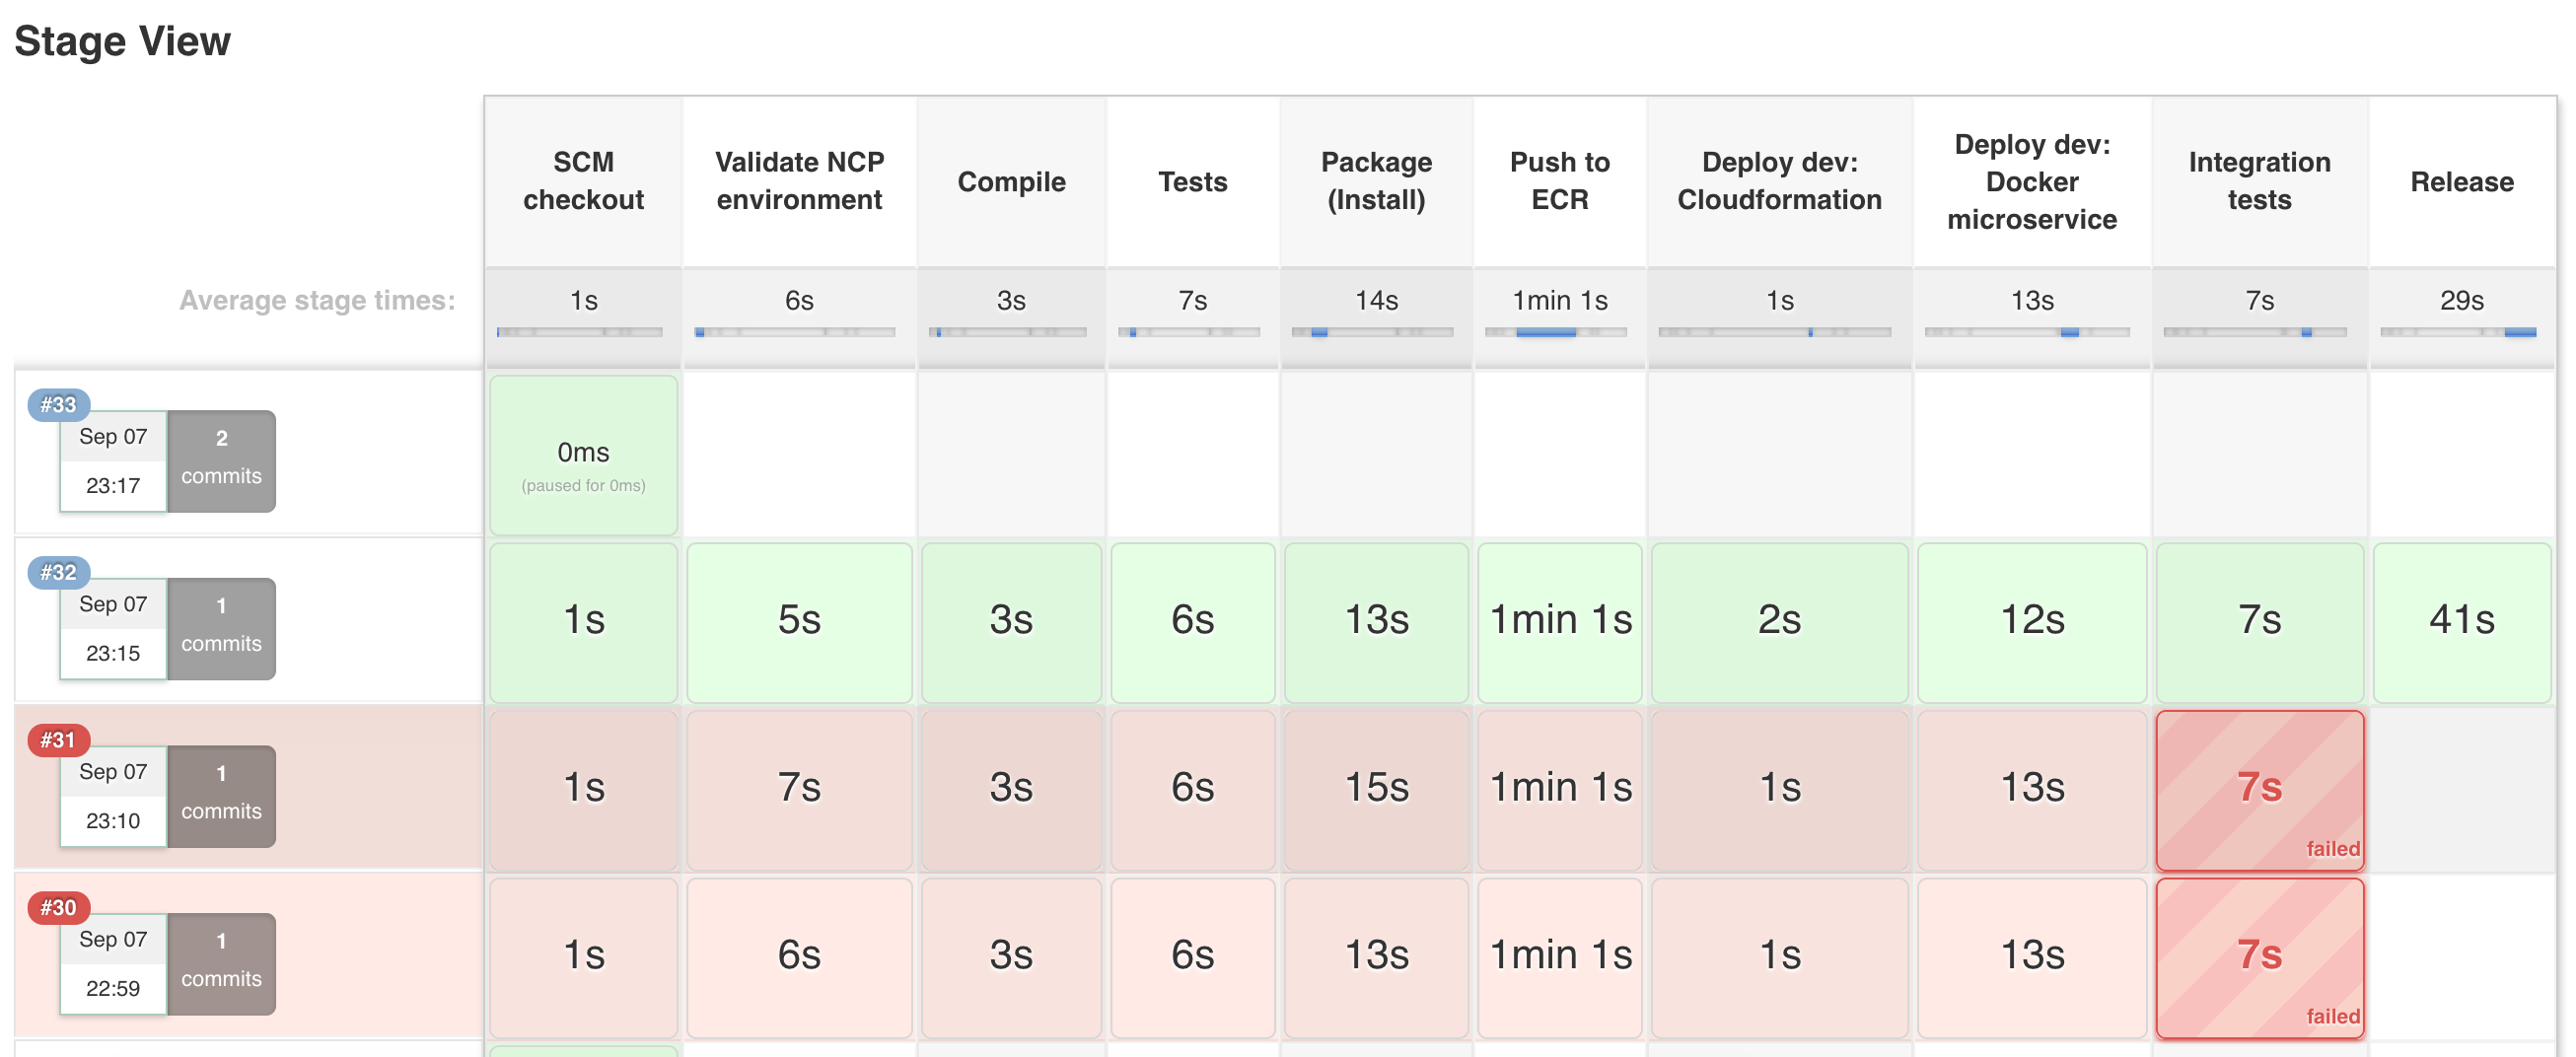Image resolution: width=2576 pixels, height=1057 pixels.
Task: Select the failed Integration tests cell of build #30
Action: coord(2260,958)
